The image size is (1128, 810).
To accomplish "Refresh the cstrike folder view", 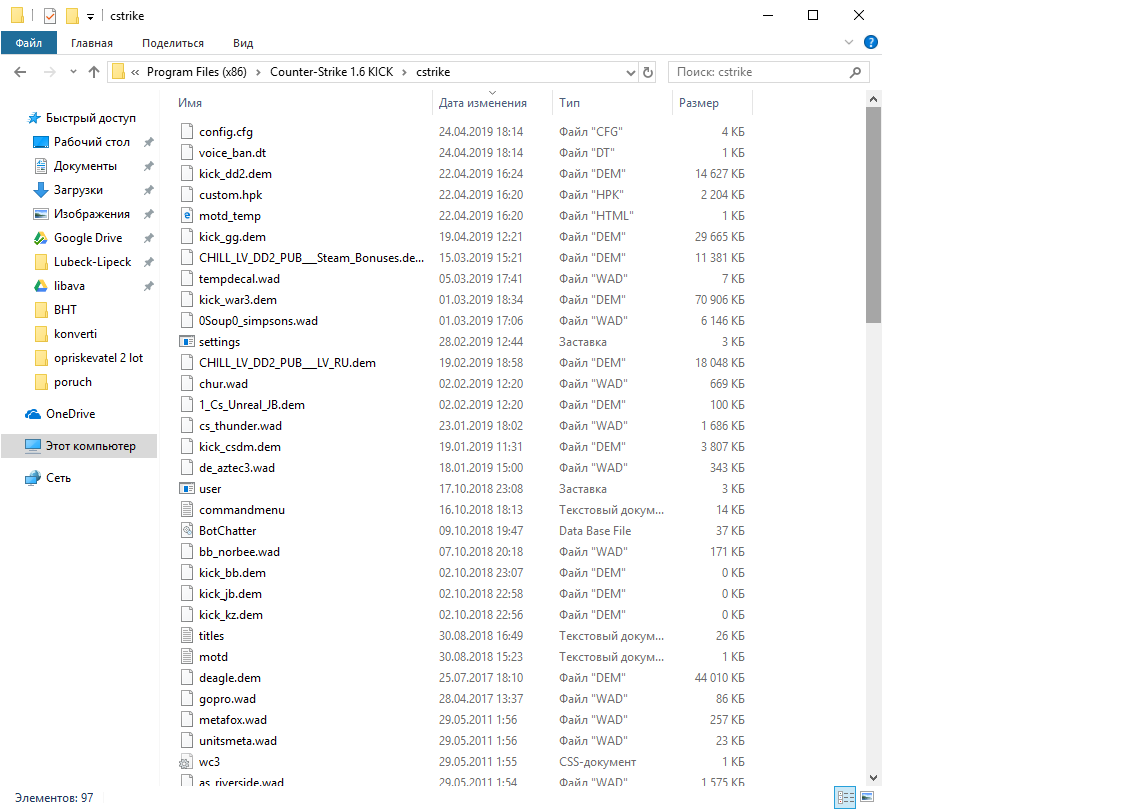I will [x=647, y=72].
